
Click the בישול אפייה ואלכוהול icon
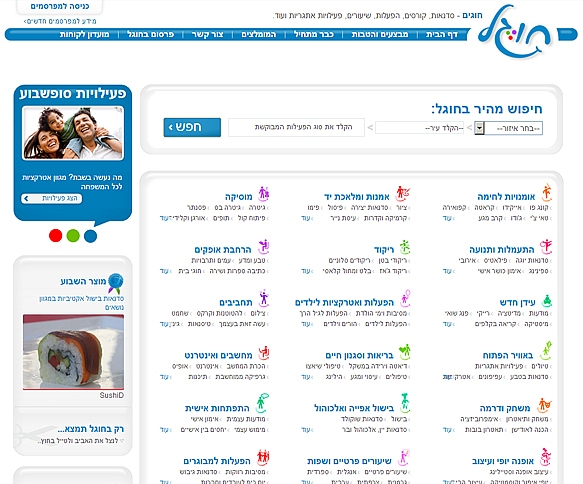click(x=405, y=403)
